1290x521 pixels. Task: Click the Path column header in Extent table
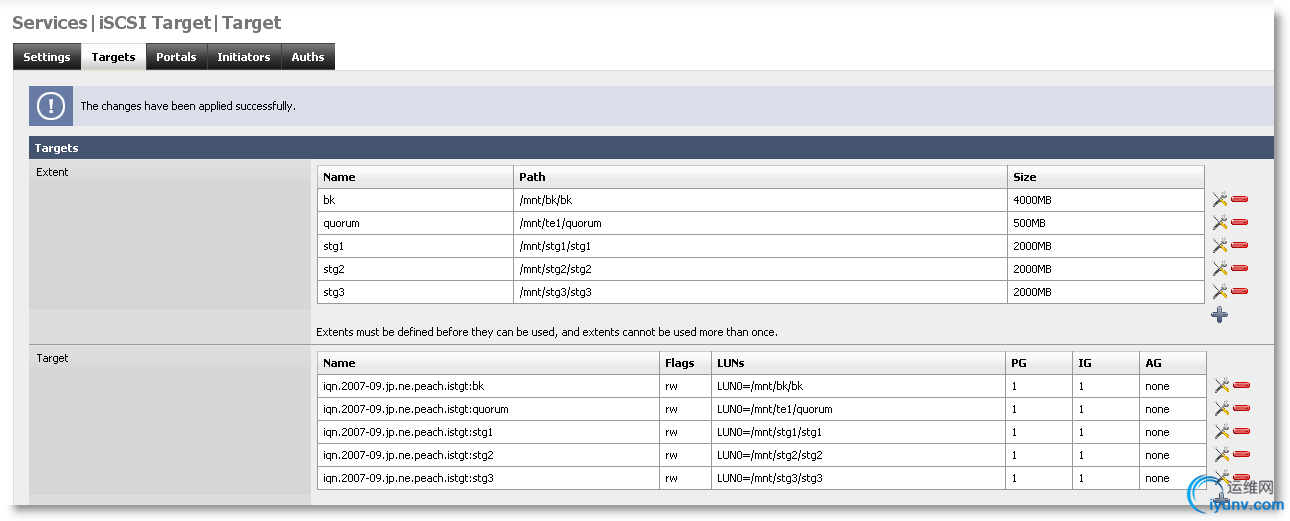coord(761,177)
